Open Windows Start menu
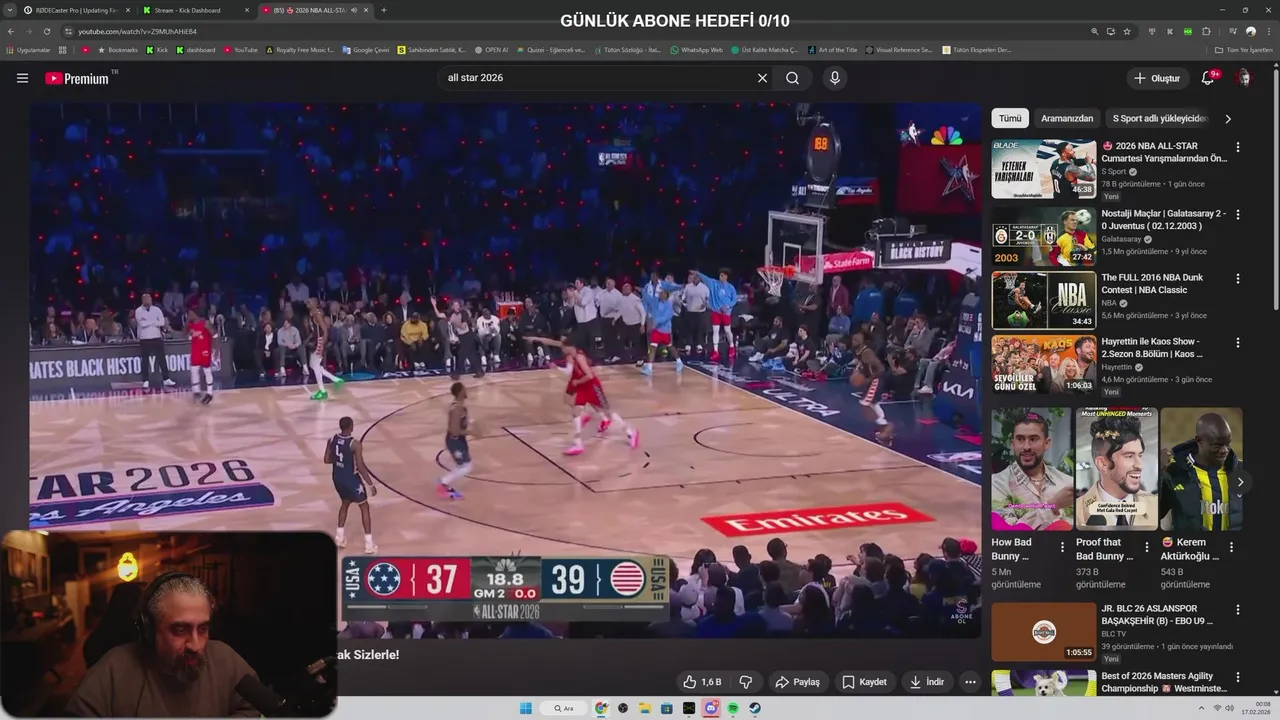This screenshot has height=720, width=1280. point(526,708)
